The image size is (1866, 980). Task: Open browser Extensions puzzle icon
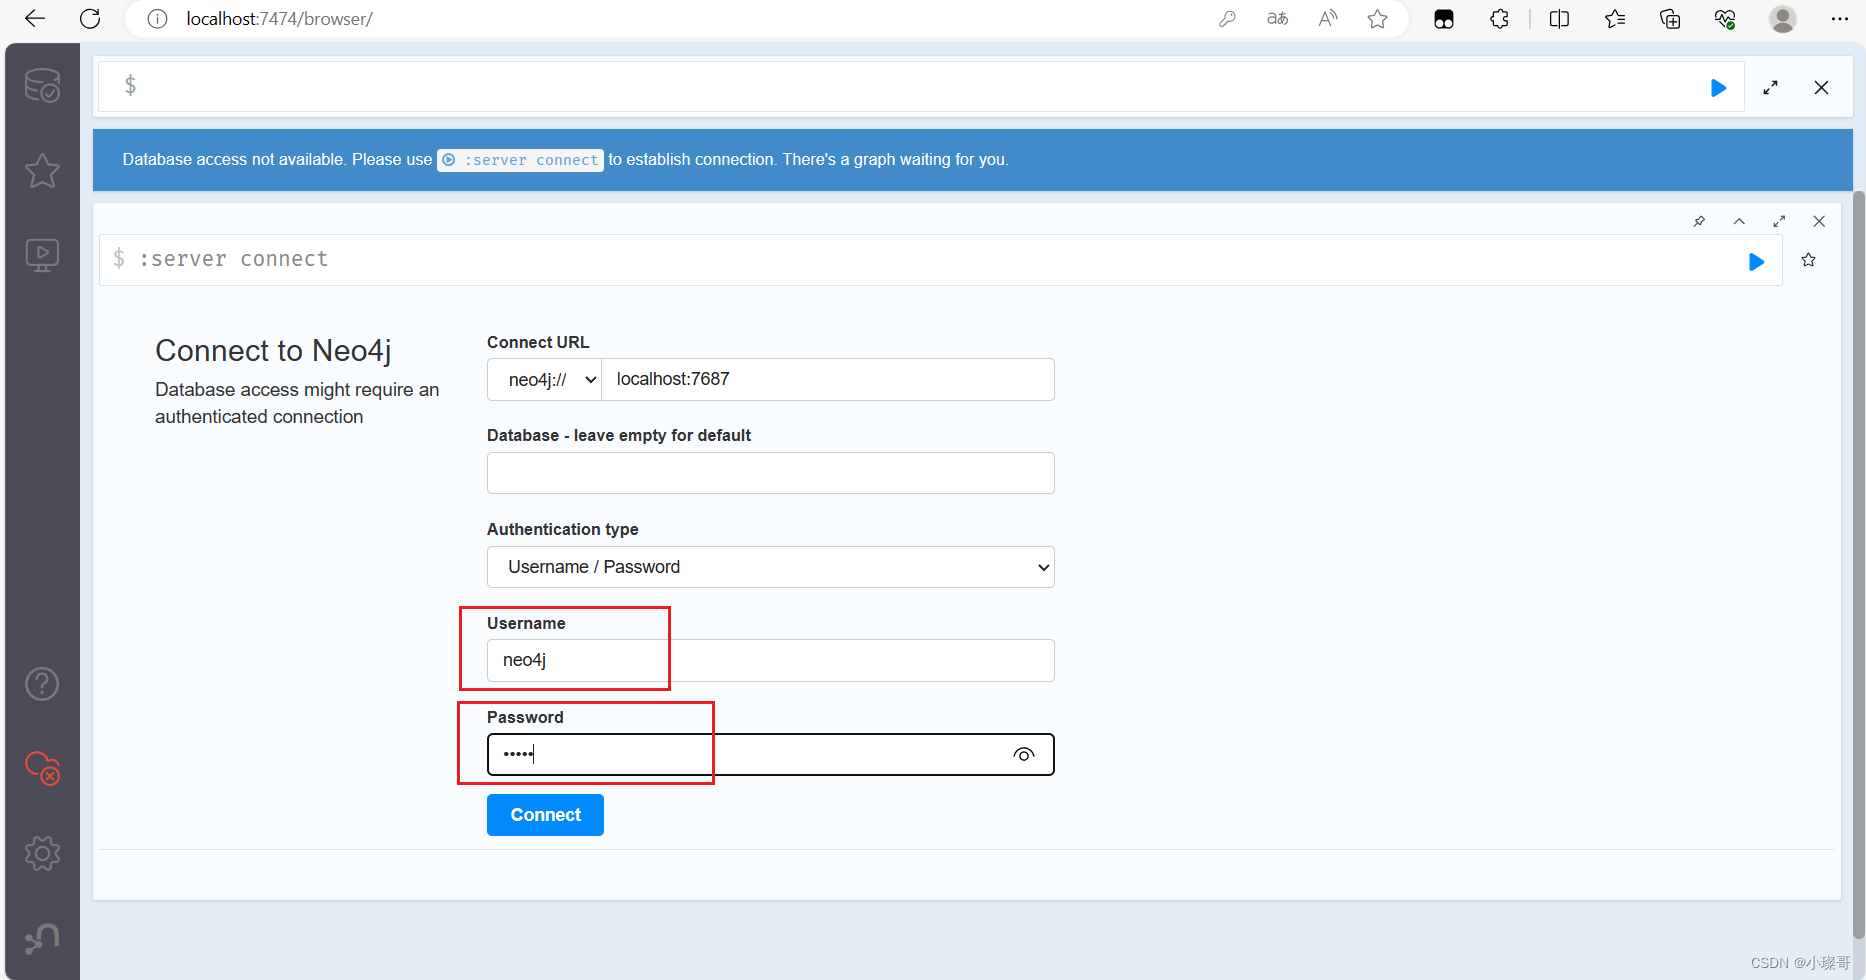pos(1499,19)
